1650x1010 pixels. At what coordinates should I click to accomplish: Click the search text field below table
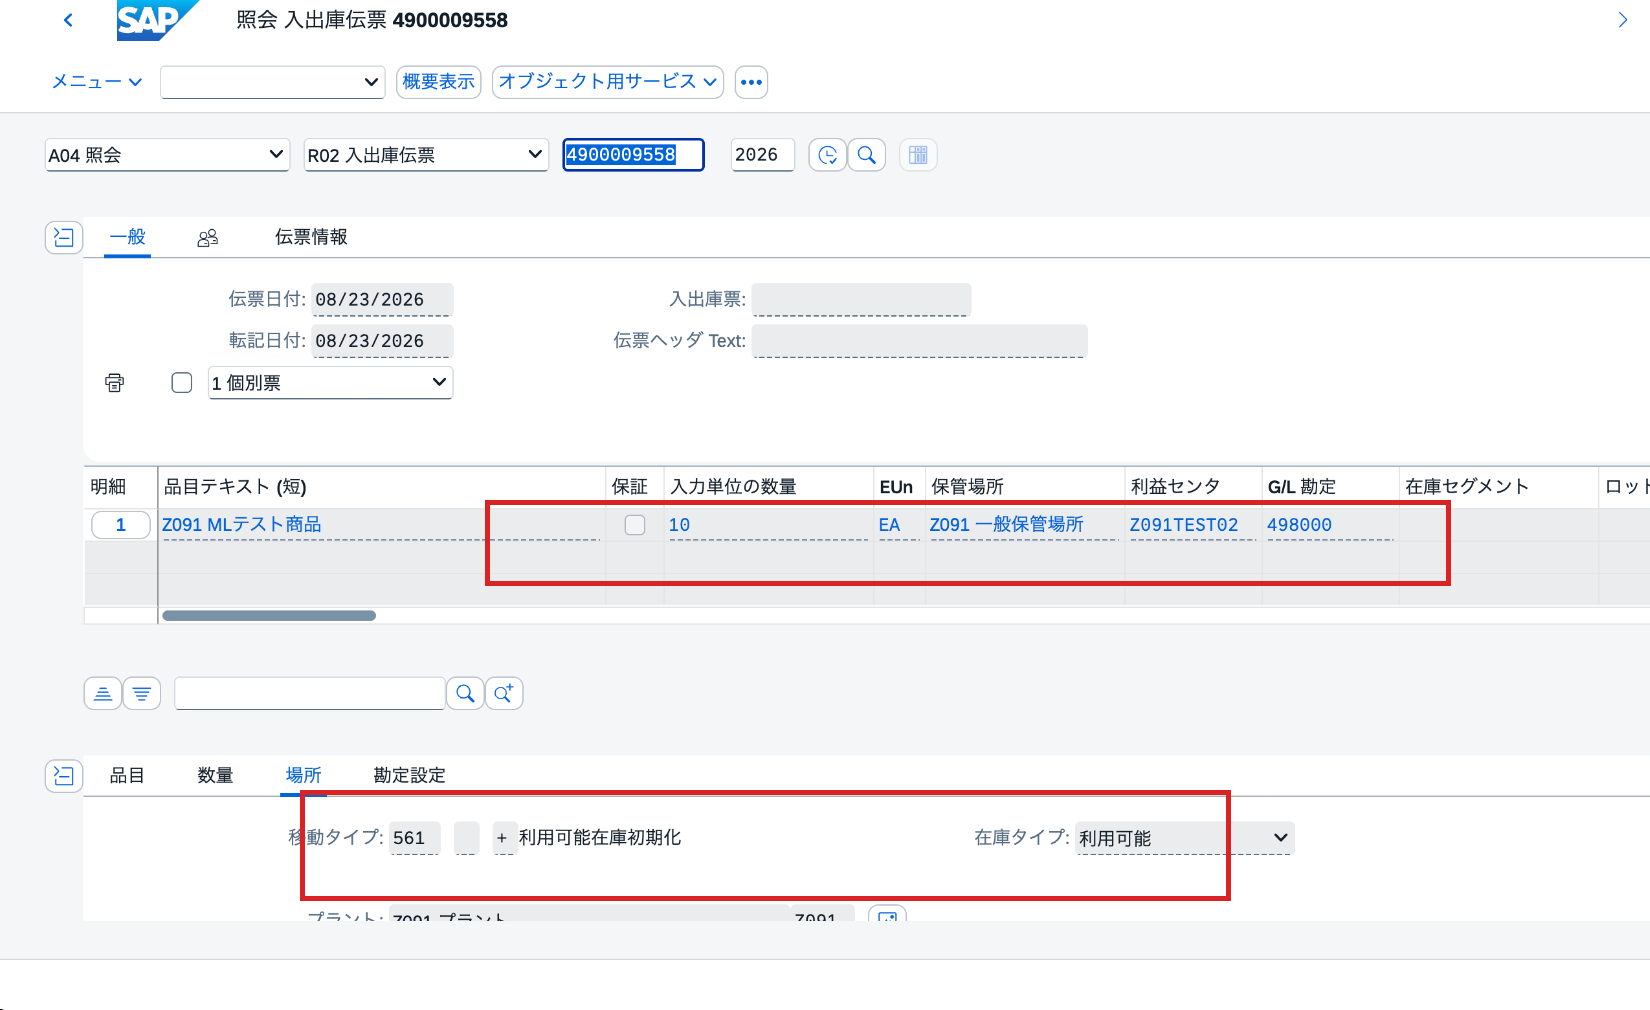pos(310,693)
